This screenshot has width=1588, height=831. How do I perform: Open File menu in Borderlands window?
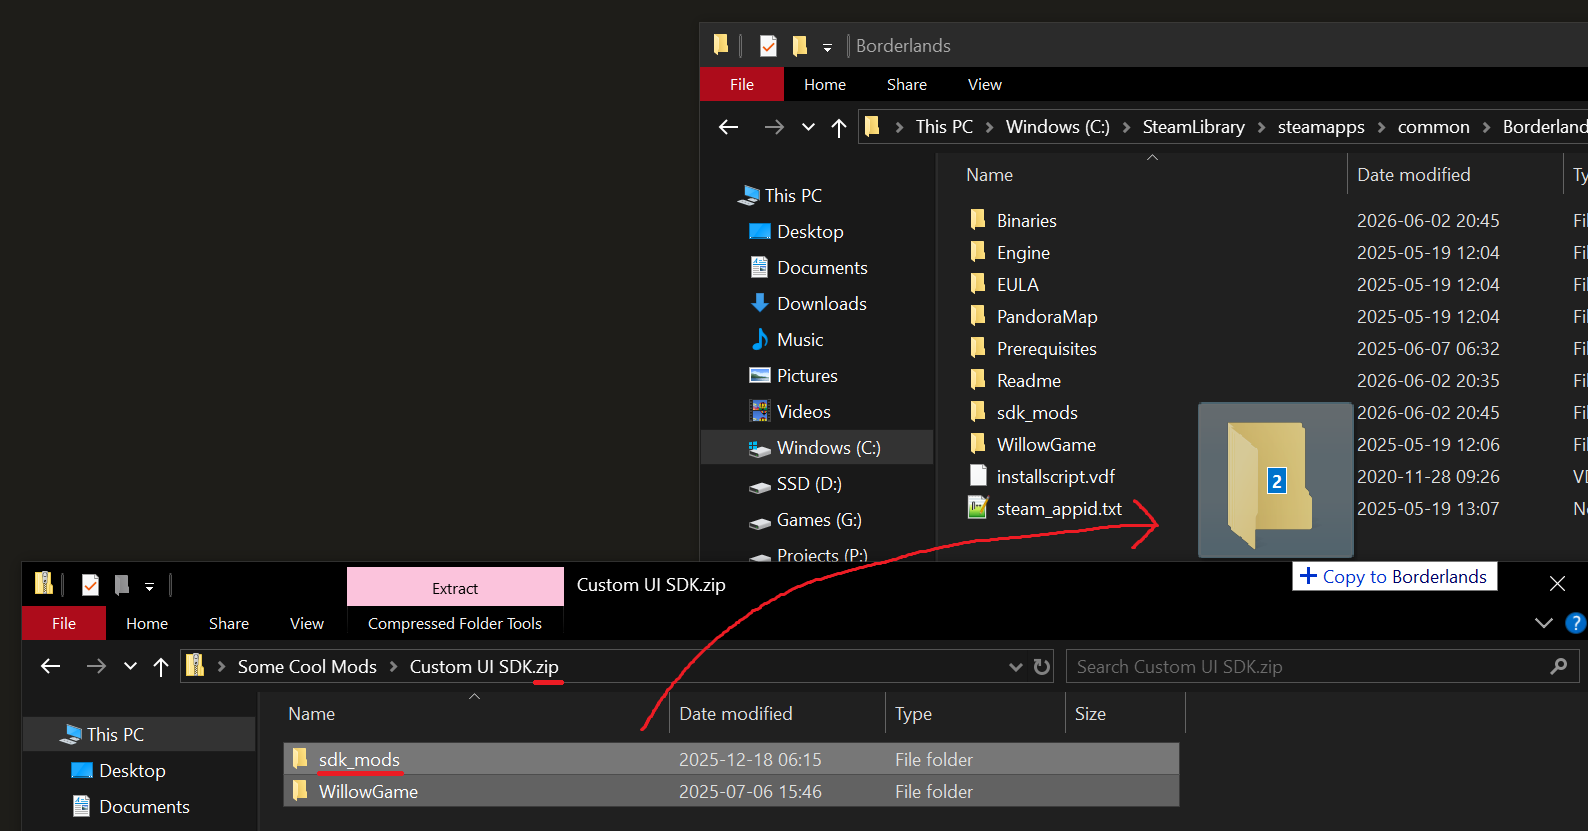click(742, 85)
